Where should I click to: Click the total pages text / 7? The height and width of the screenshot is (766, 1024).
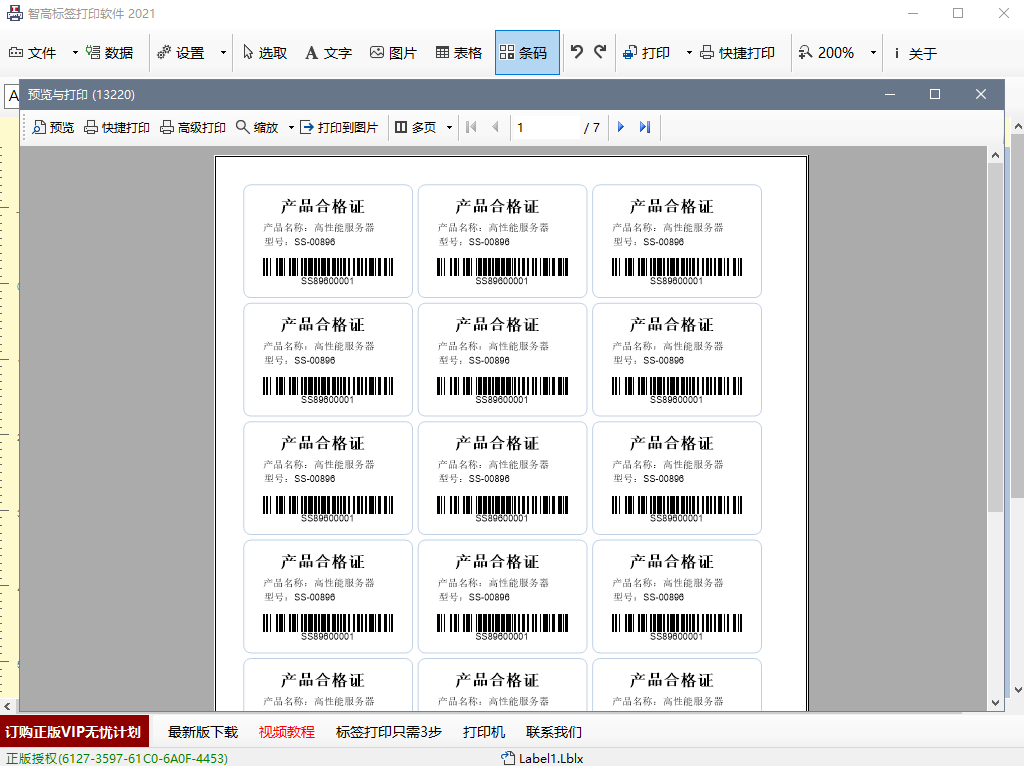592,127
